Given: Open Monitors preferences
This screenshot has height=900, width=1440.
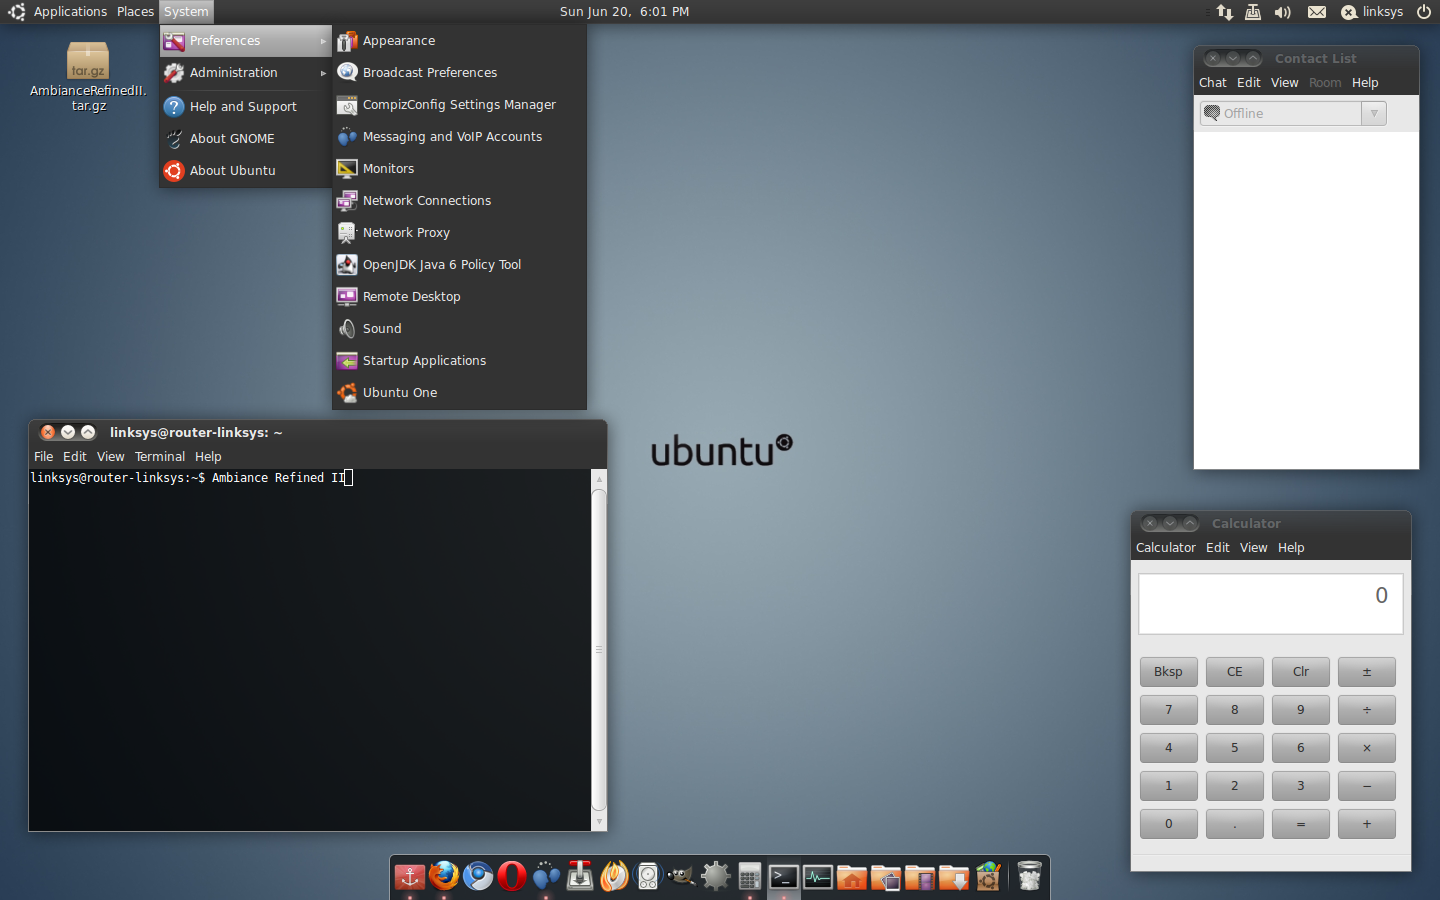Looking at the screenshot, I should click(x=459, y=169).
